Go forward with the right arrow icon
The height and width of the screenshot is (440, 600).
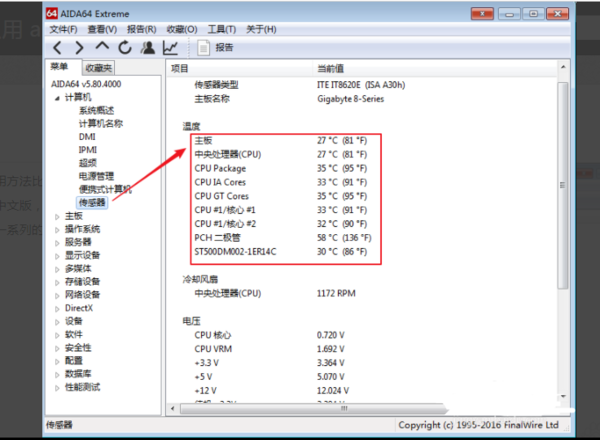pos(79,48)
